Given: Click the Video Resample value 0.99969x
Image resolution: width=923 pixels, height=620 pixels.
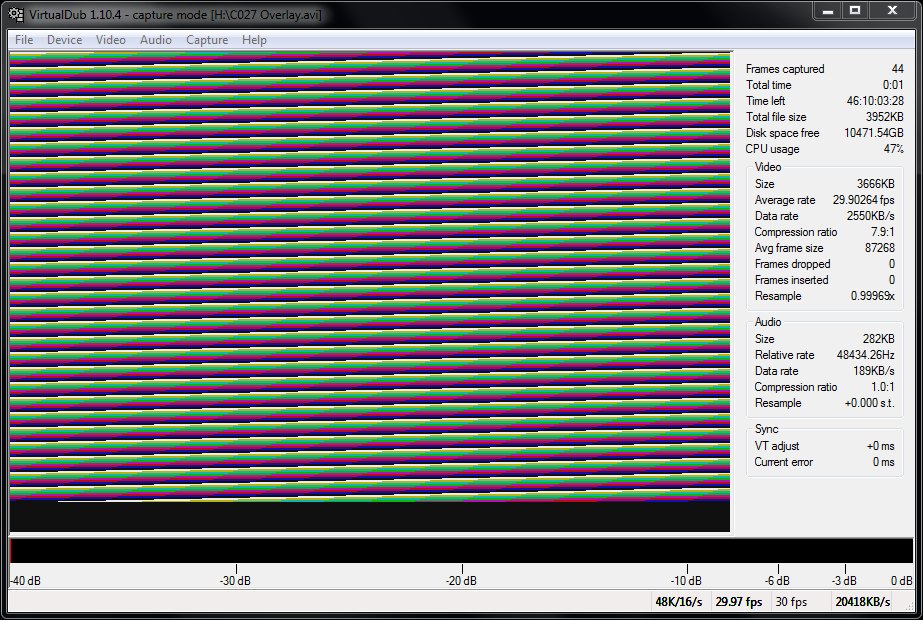Looking at the screenshot, I should [872, 296].
